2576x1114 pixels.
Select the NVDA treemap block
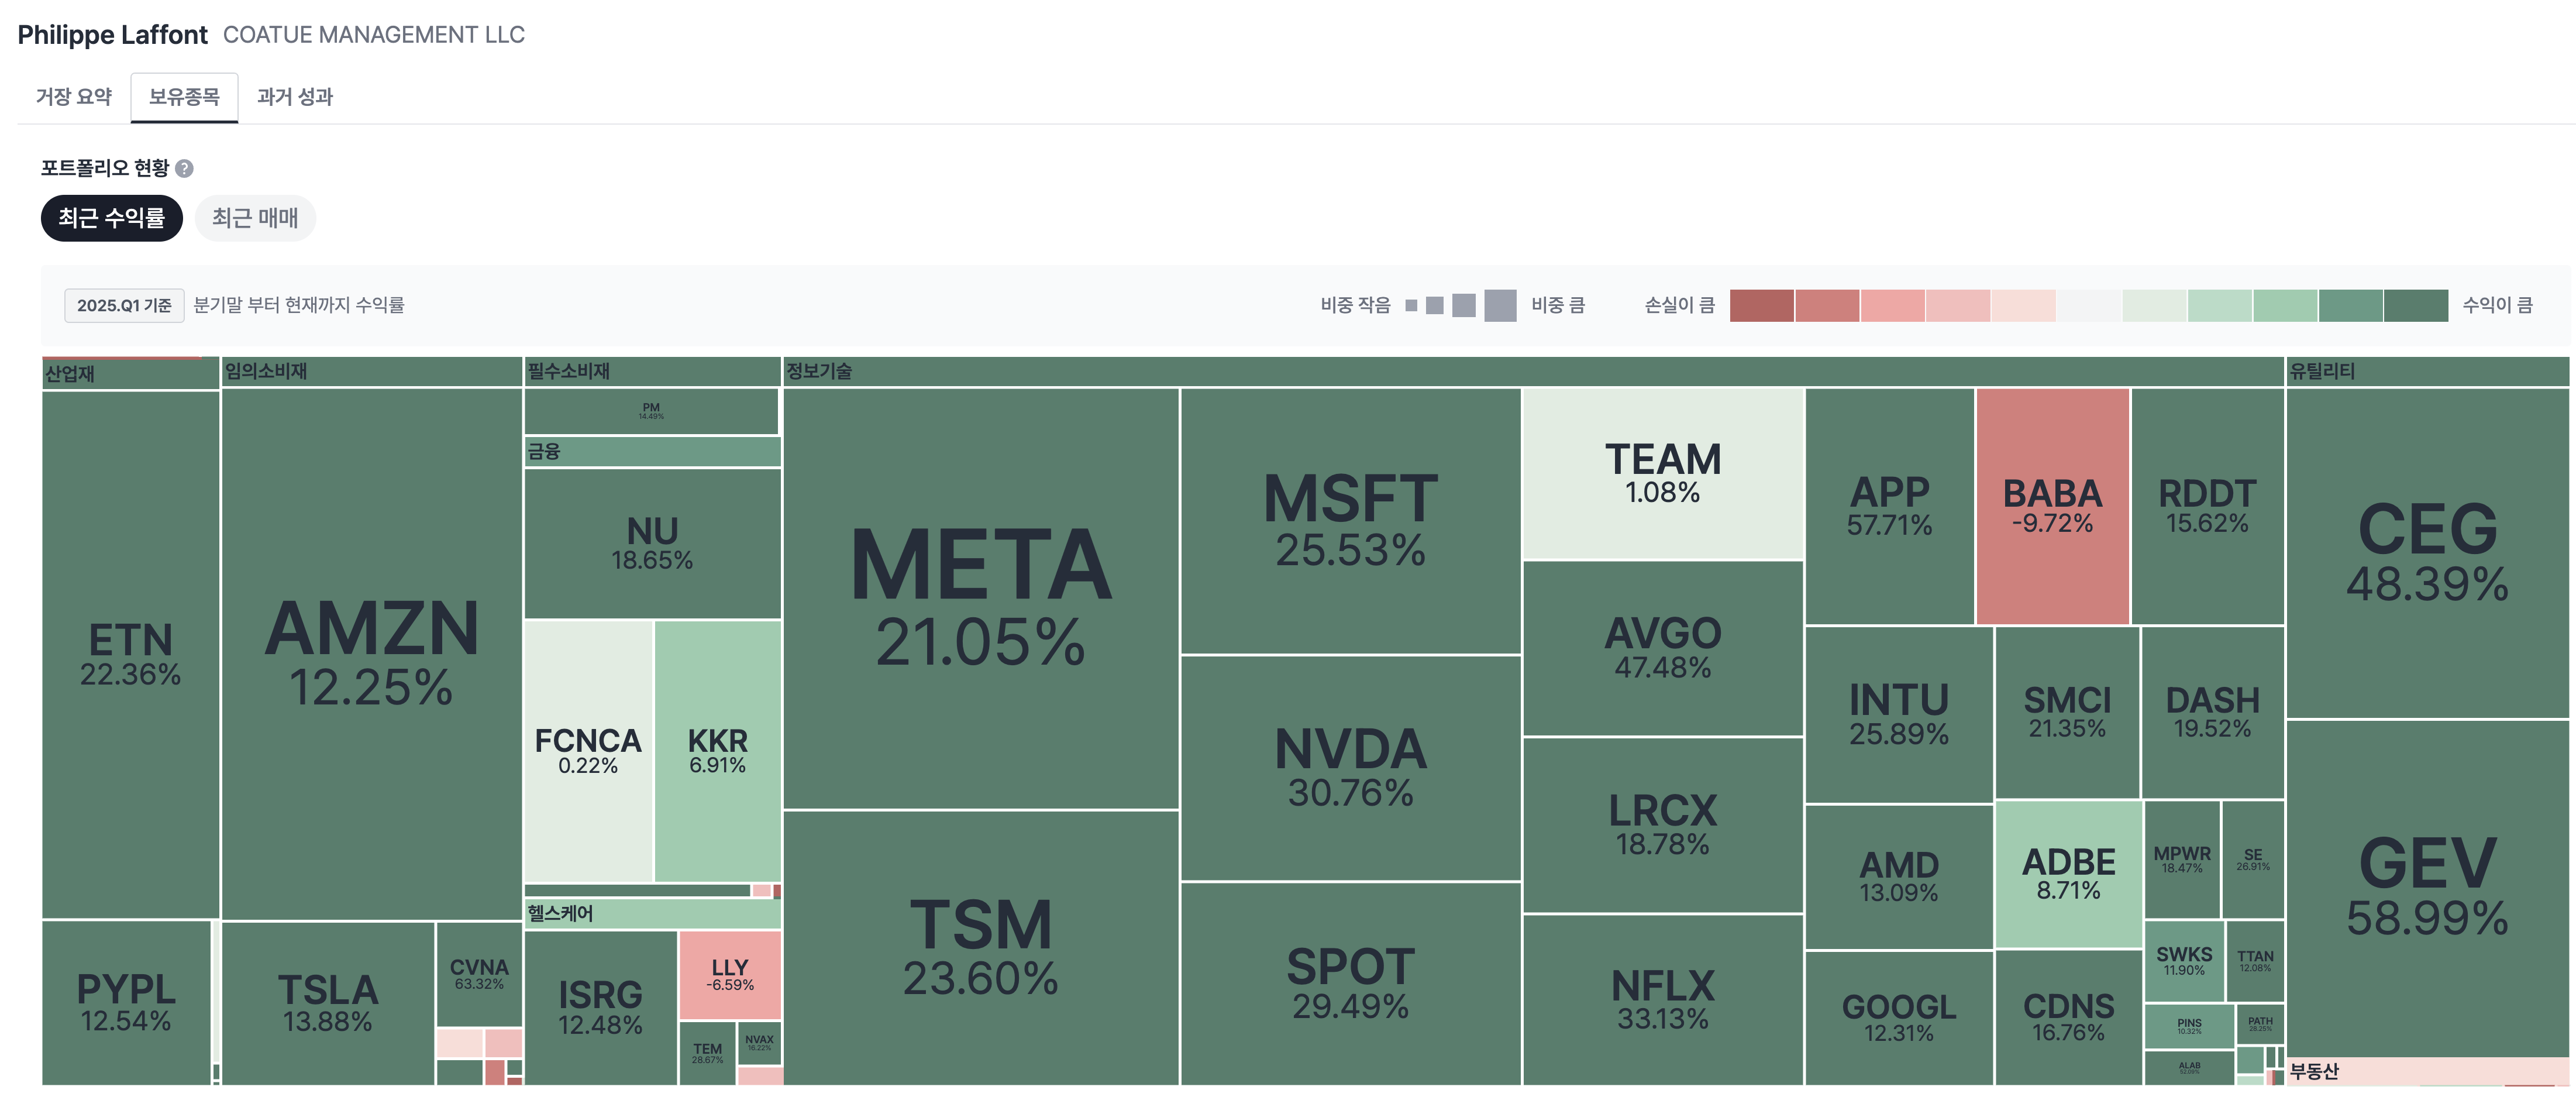tap(1350, 767)
